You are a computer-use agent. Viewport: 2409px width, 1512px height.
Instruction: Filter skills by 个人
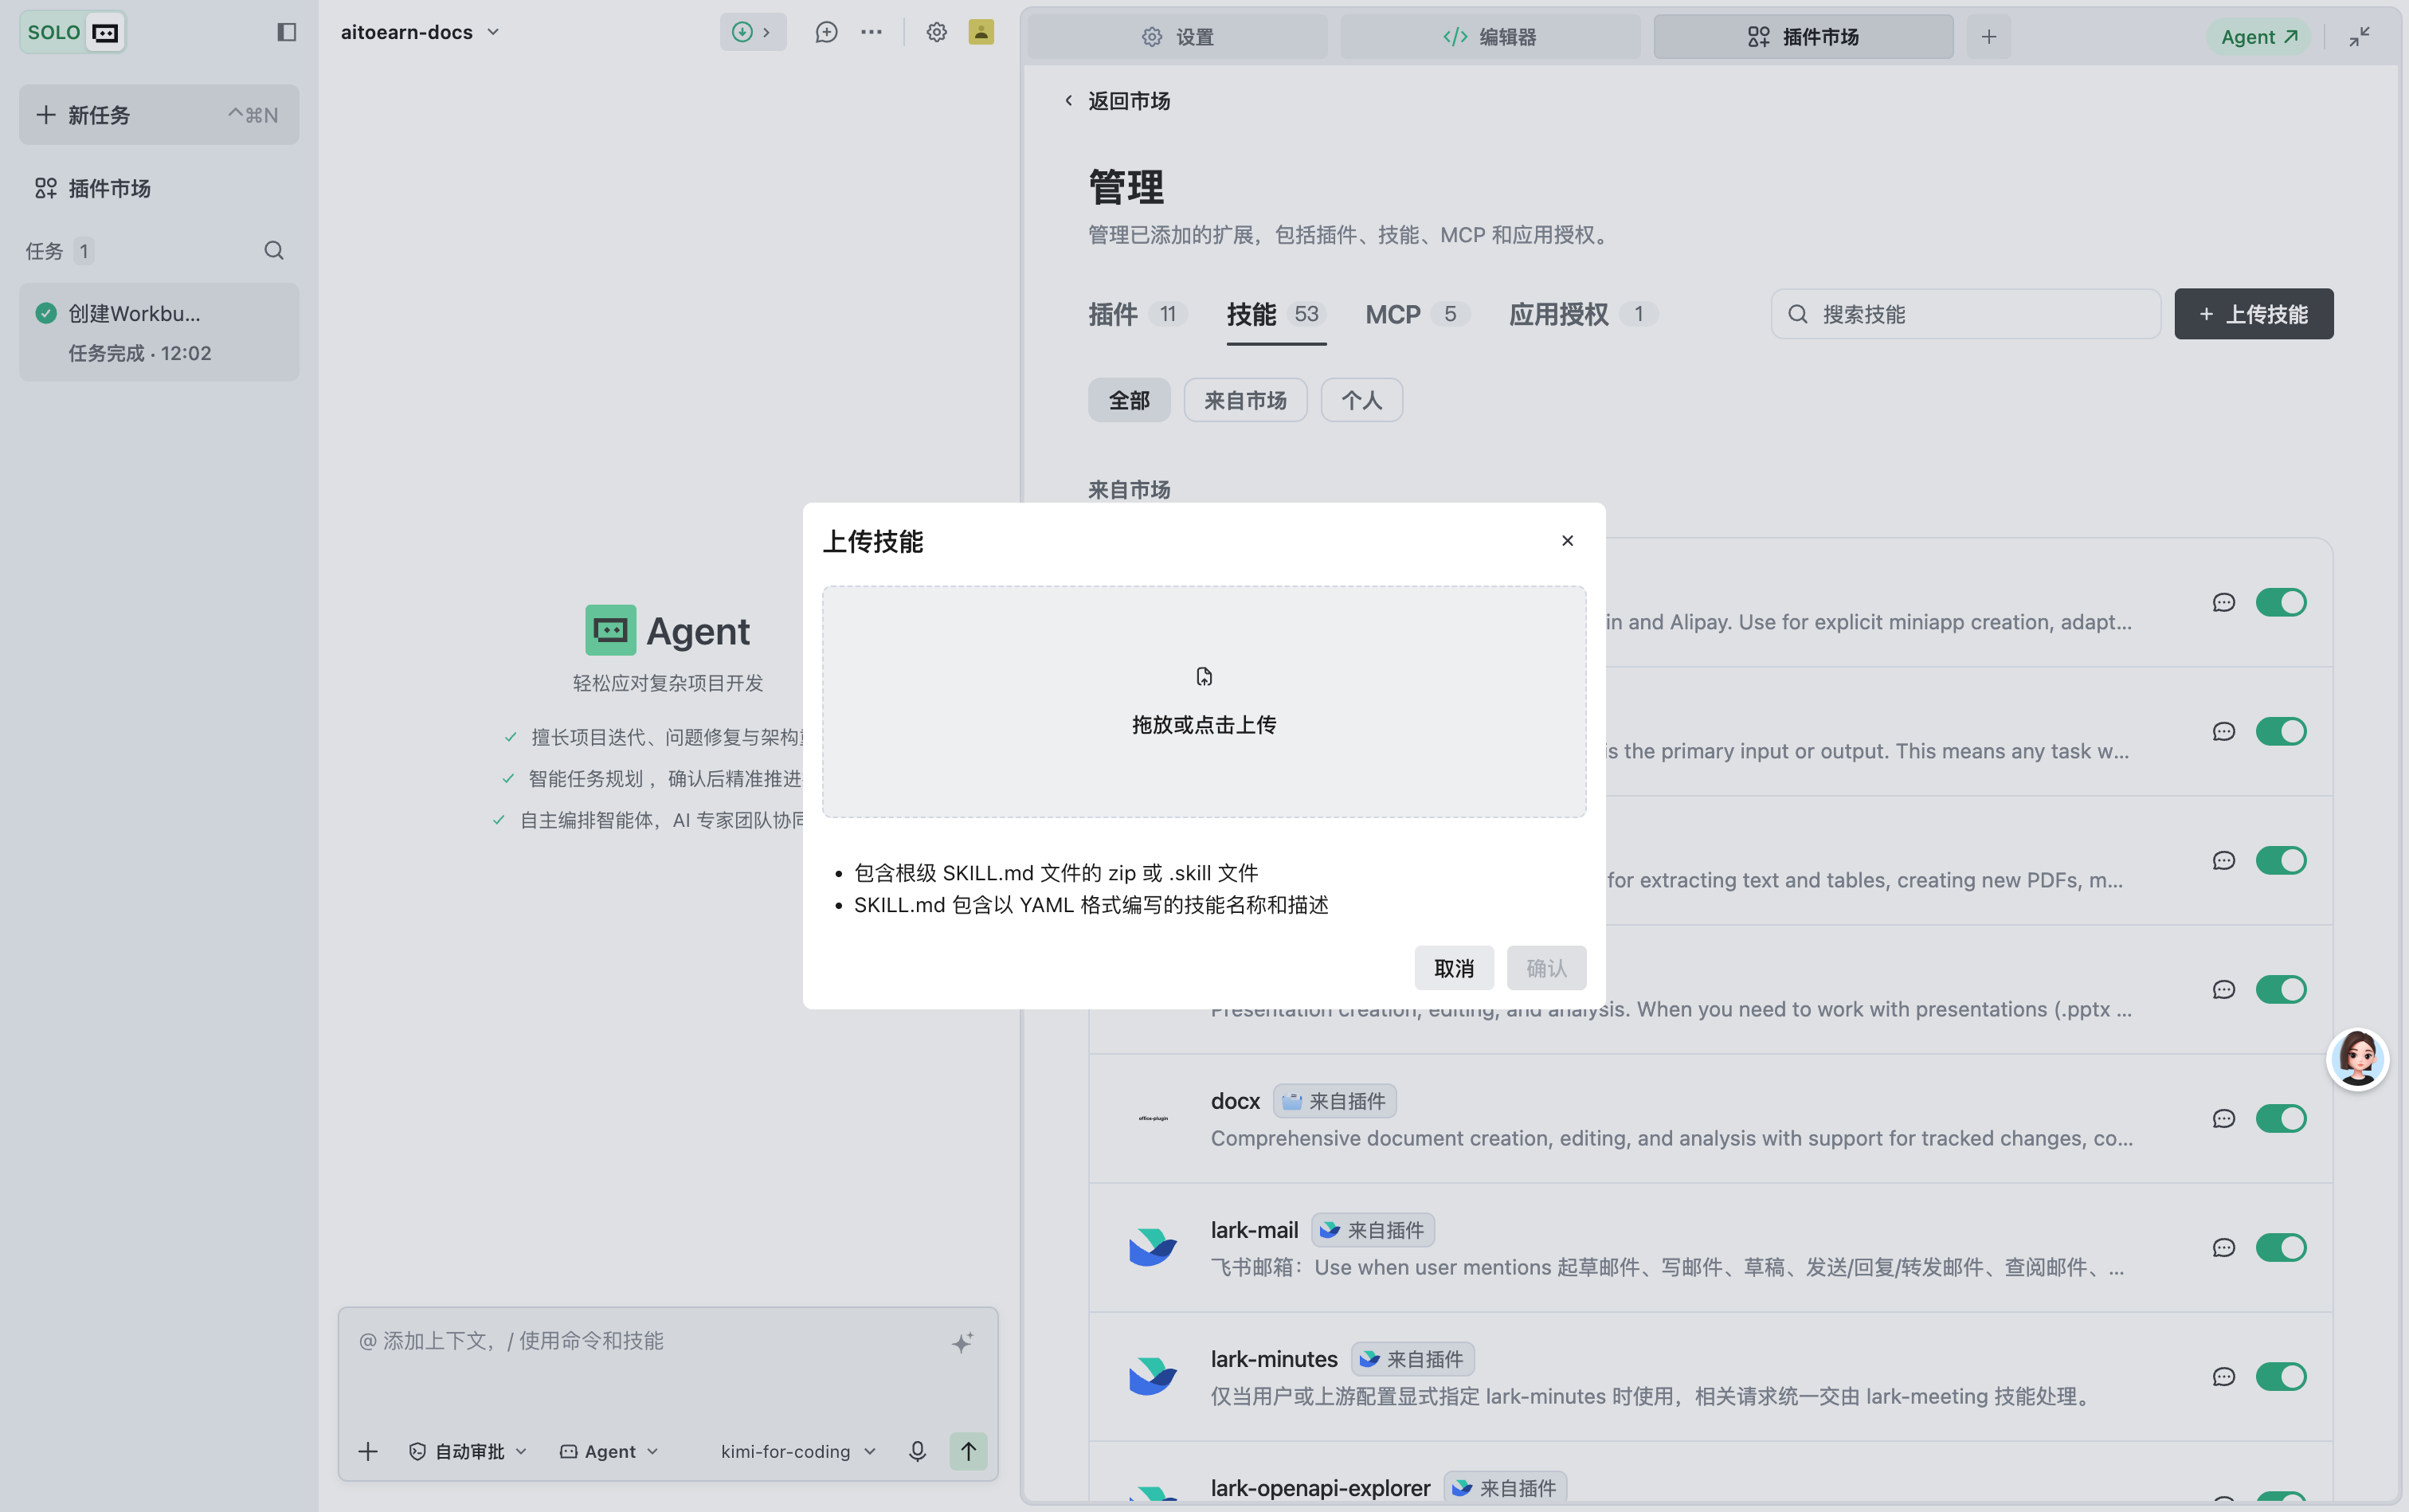click(1361, 400)
